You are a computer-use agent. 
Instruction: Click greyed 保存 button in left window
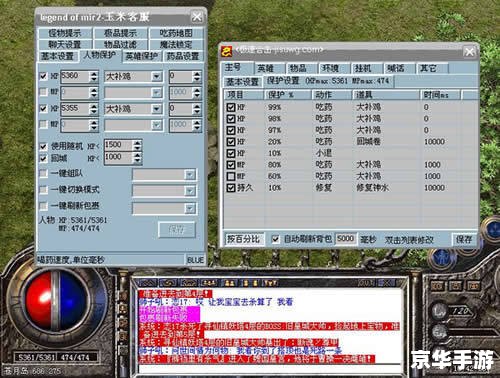pos(177,230)
